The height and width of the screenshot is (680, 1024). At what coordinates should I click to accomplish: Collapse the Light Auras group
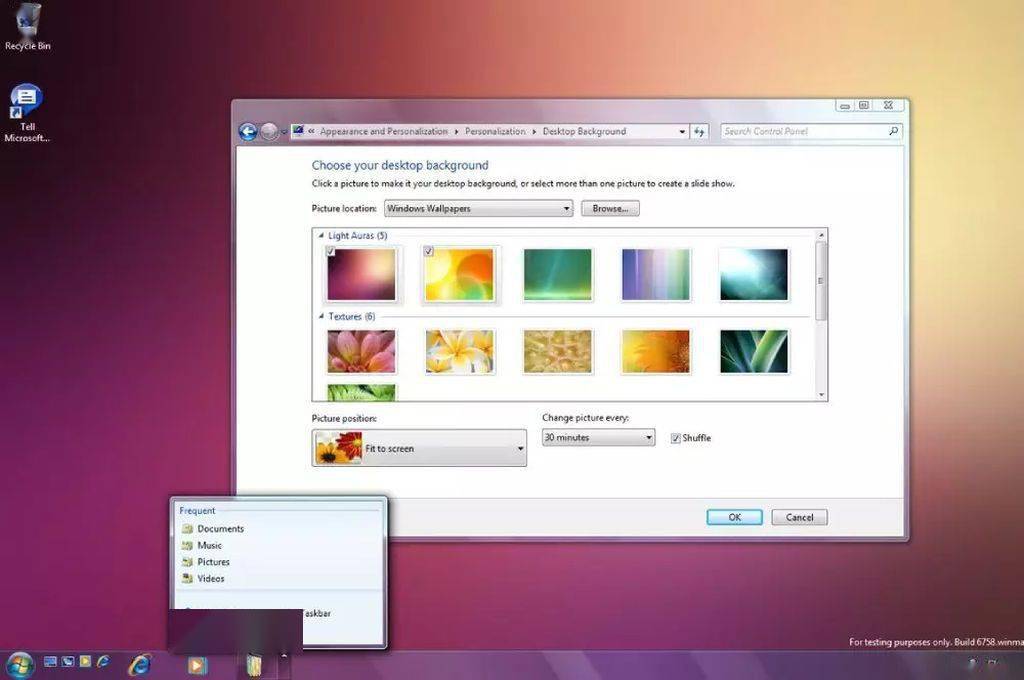pyautogui.click(x=321, y=235)
